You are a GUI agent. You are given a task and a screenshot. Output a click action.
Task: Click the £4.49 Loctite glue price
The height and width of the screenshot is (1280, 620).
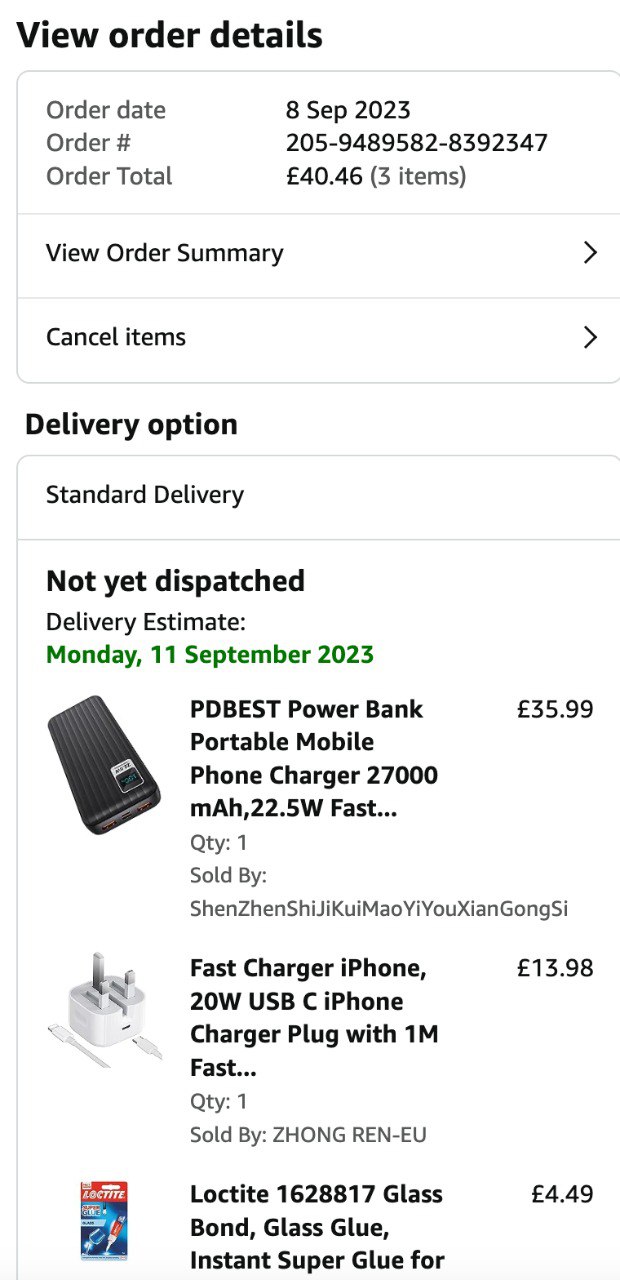562,1194
